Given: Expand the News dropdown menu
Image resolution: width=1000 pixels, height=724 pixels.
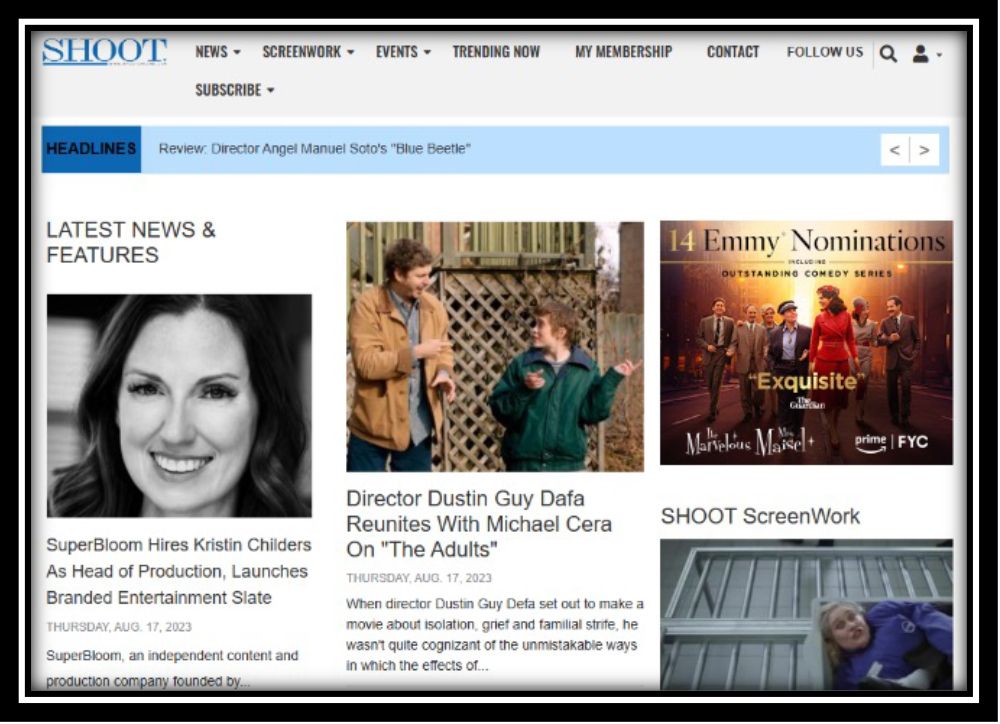Looking at the screenshot, I should [x=218, y=52].
